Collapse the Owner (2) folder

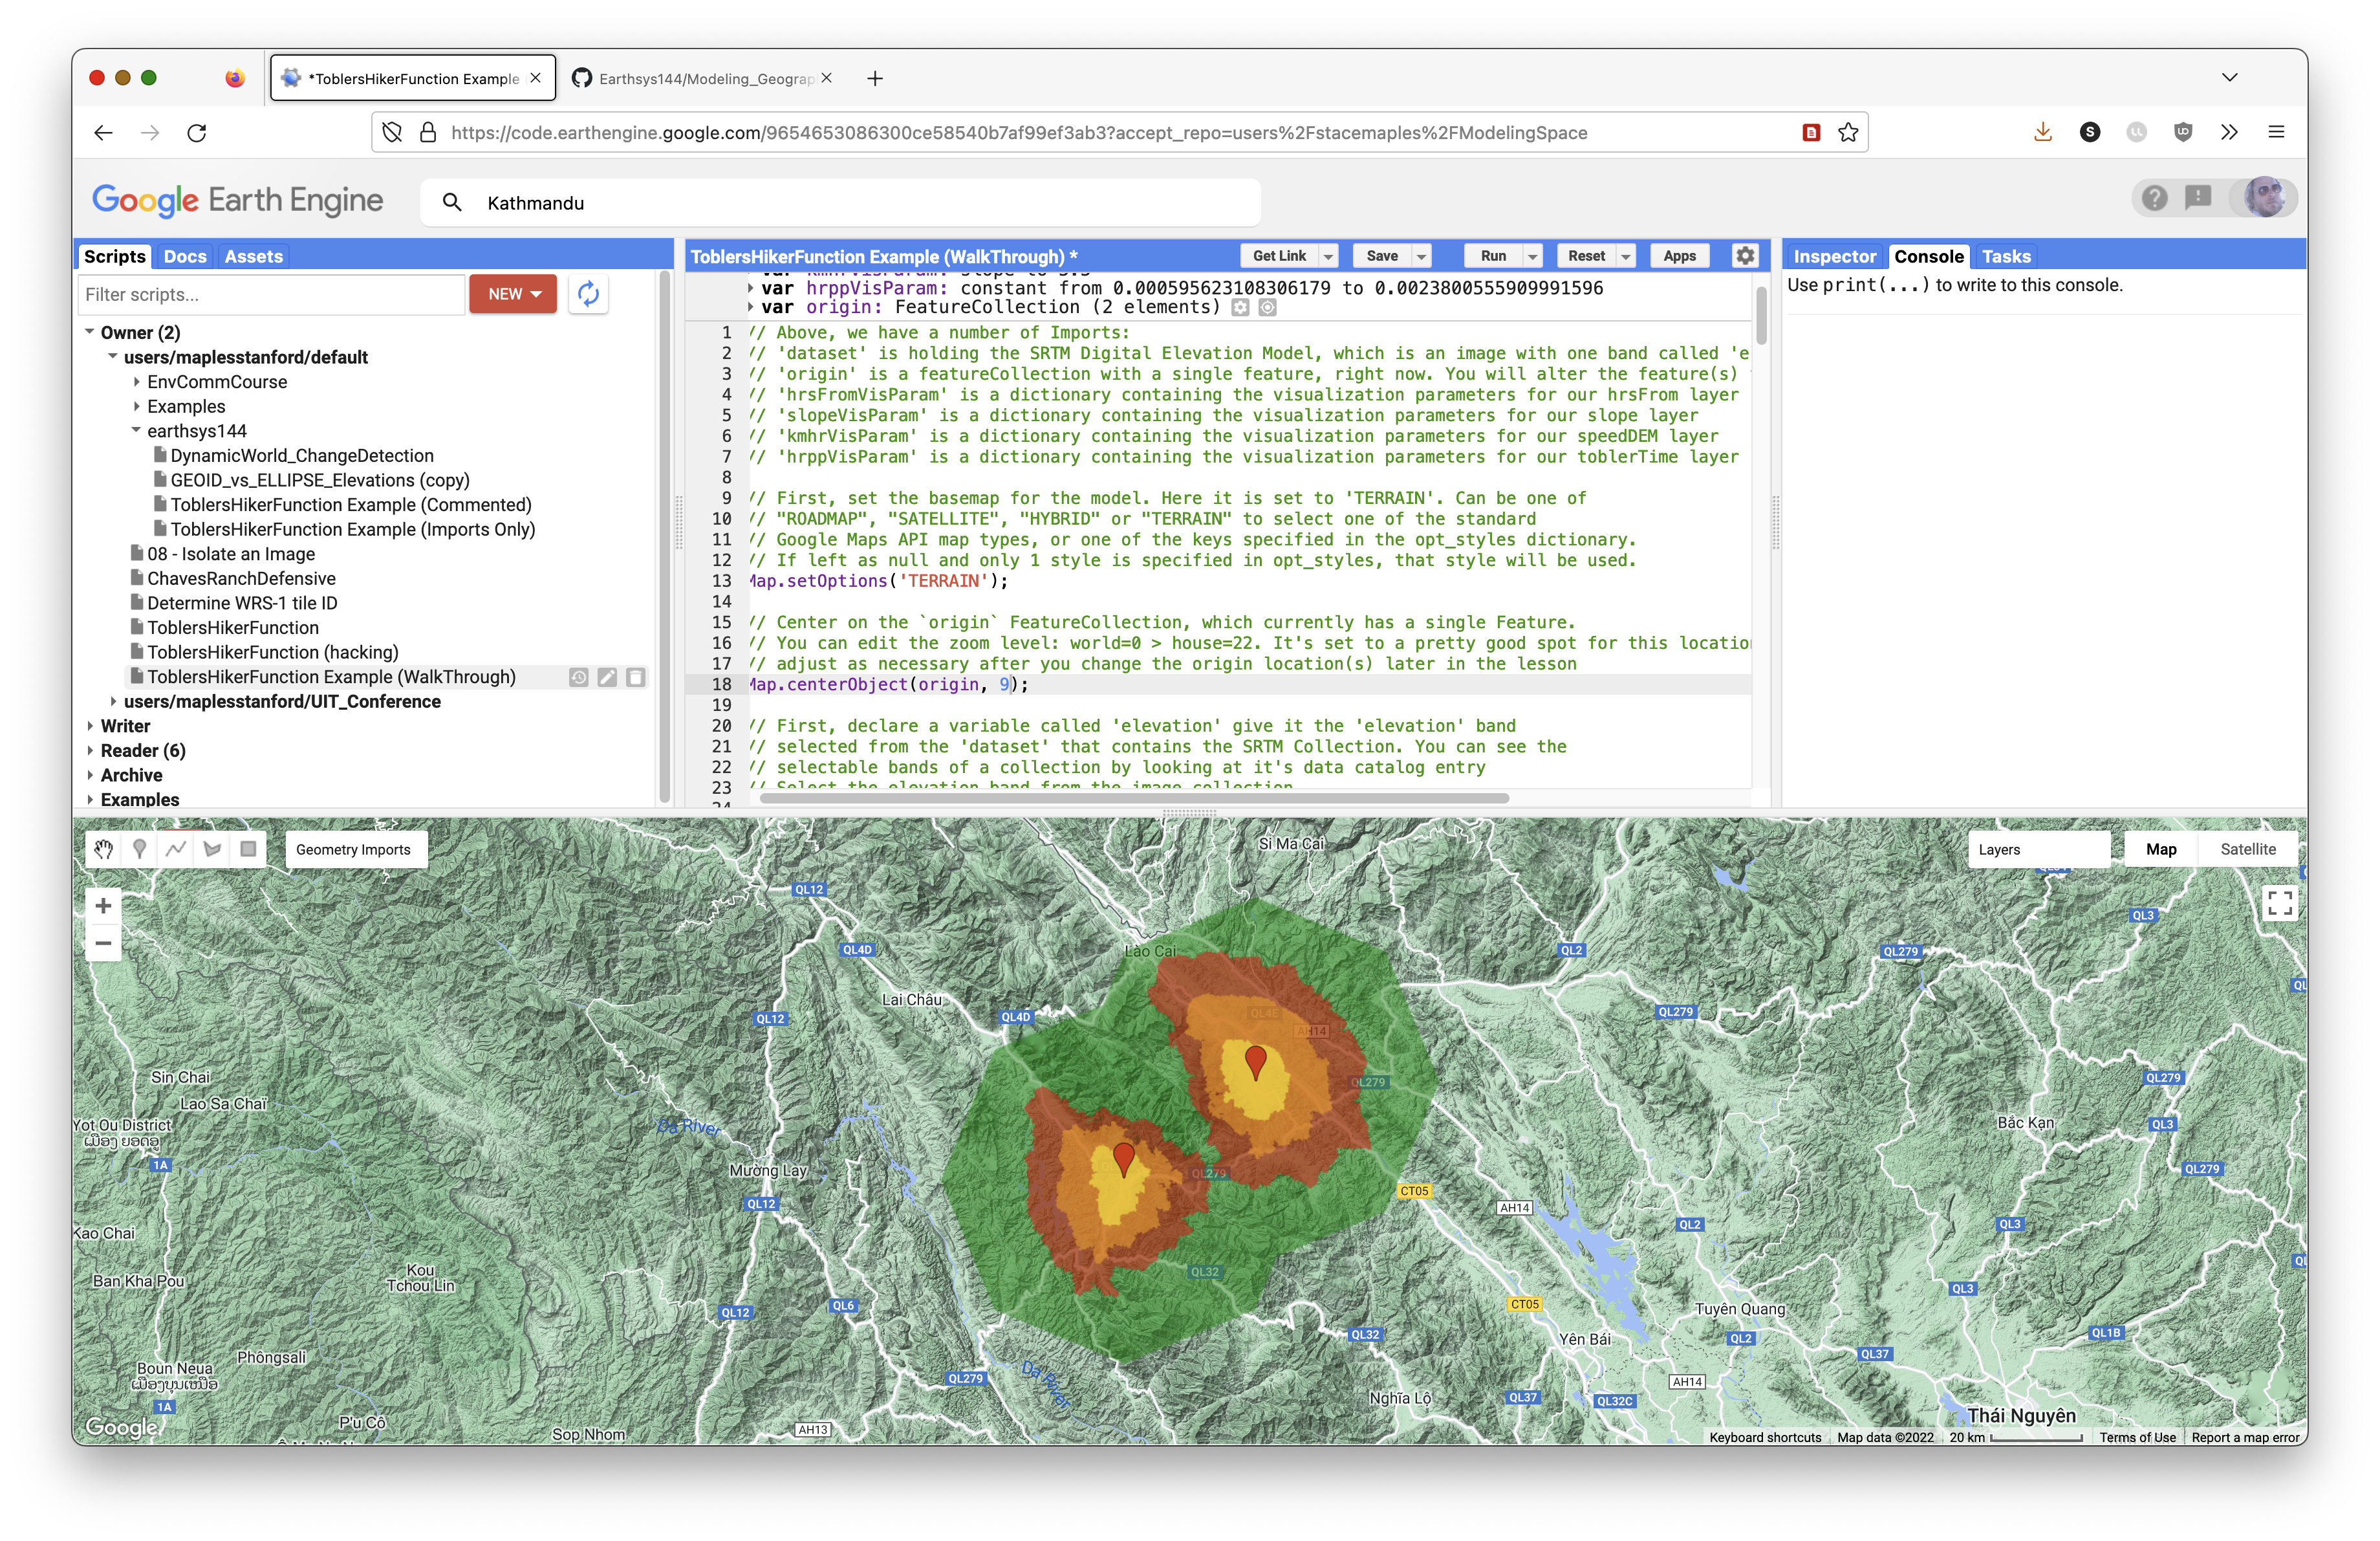click(90, 331)
